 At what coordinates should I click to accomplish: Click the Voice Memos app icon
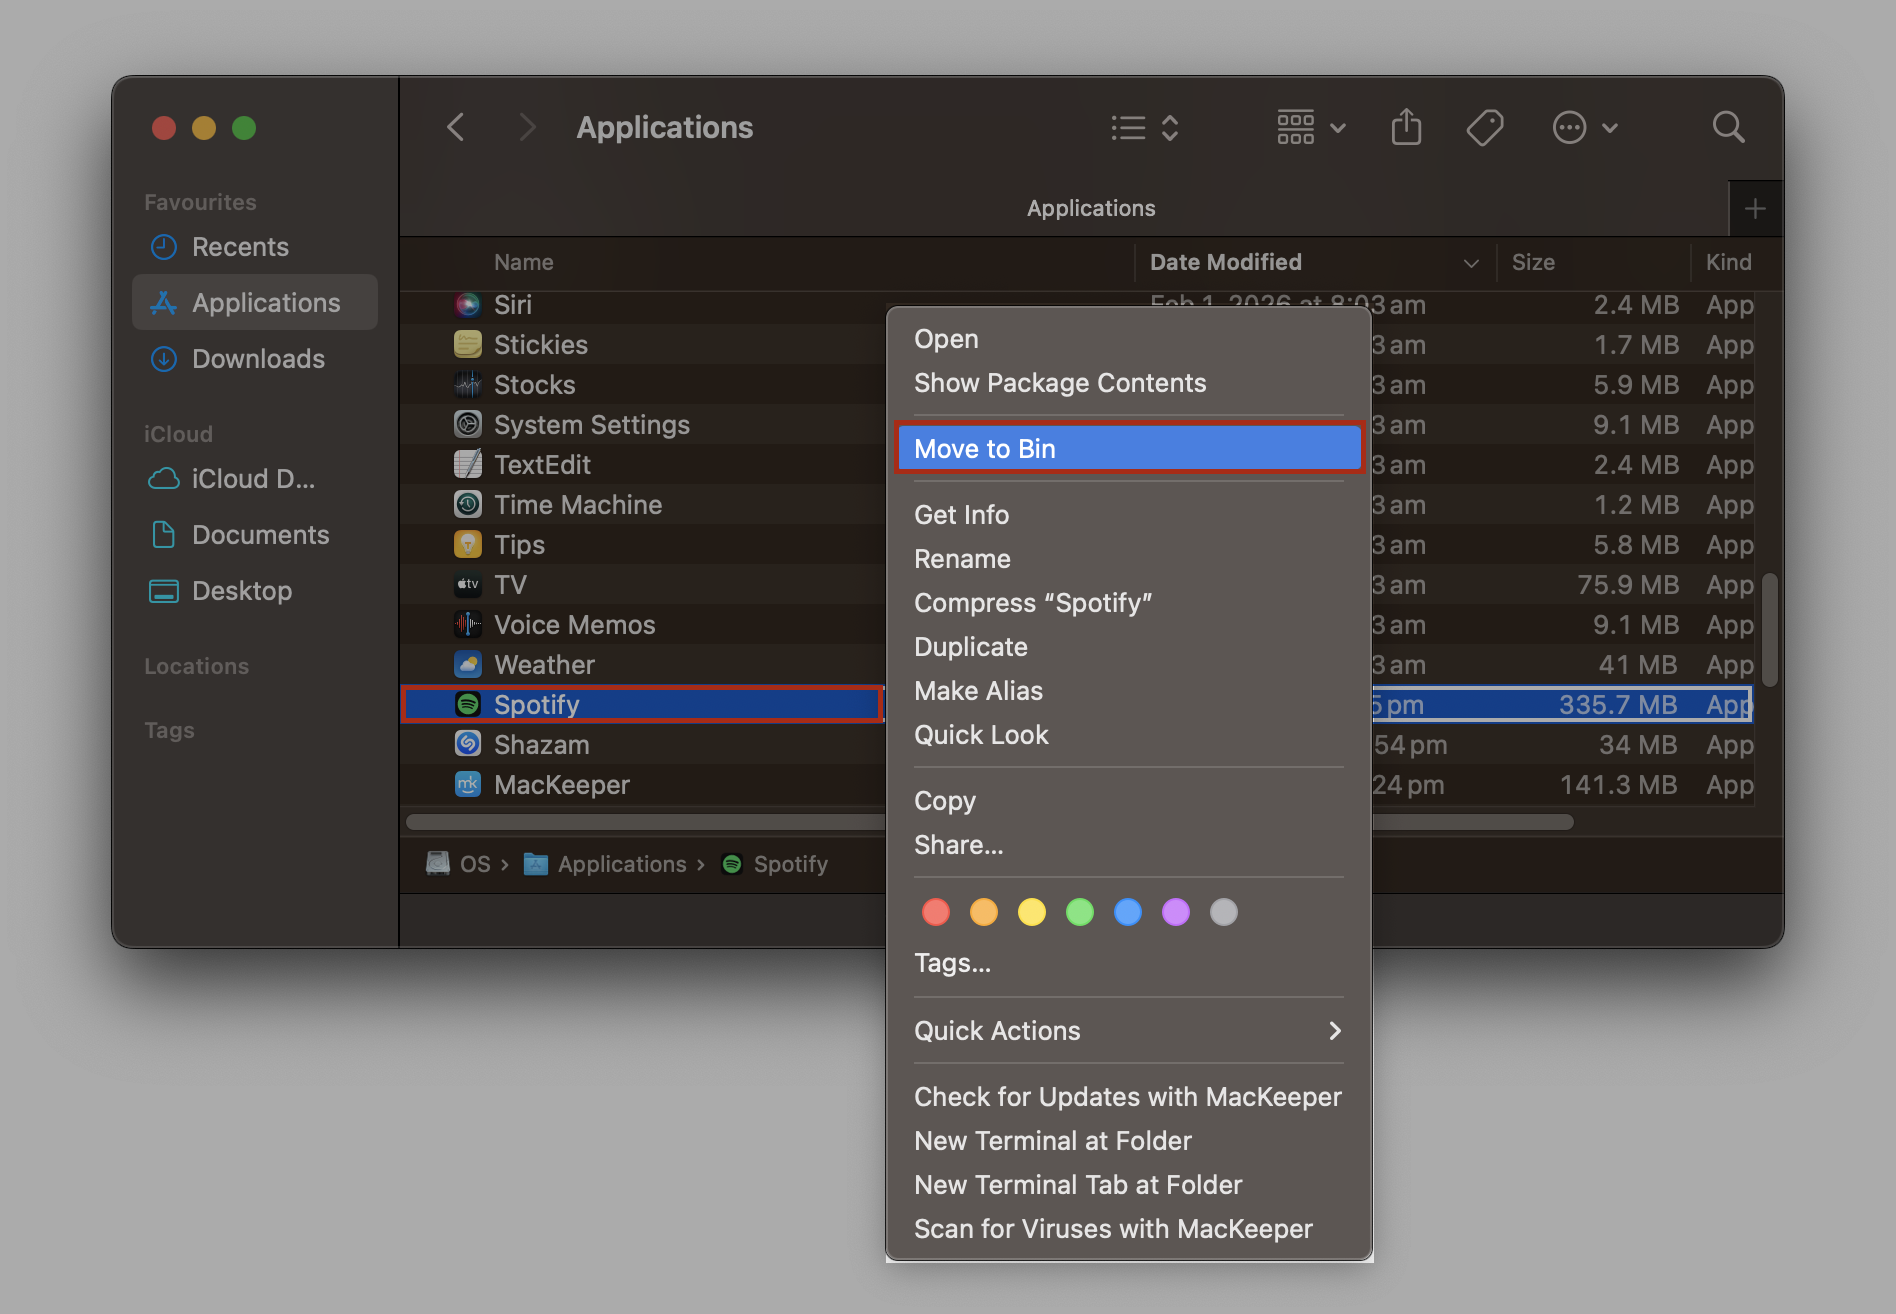pyautogui.click(x=468, y=624)
